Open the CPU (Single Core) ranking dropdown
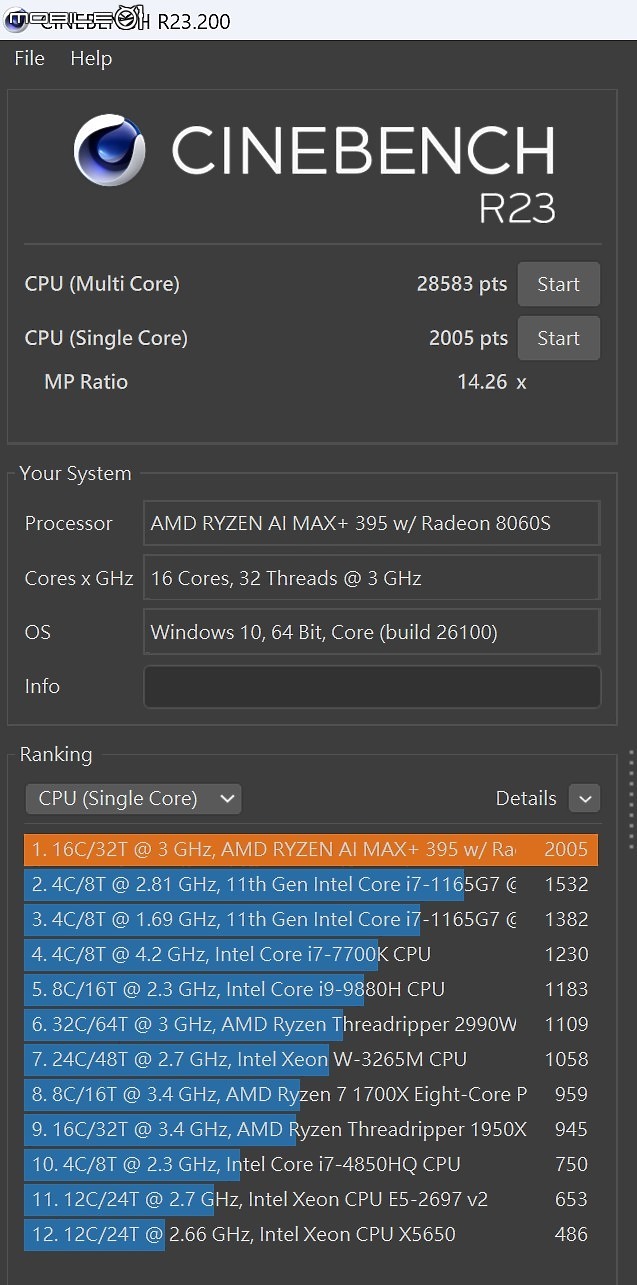Screen dimensions: 637x1285 pyautogui.click(x=133, y=798)
